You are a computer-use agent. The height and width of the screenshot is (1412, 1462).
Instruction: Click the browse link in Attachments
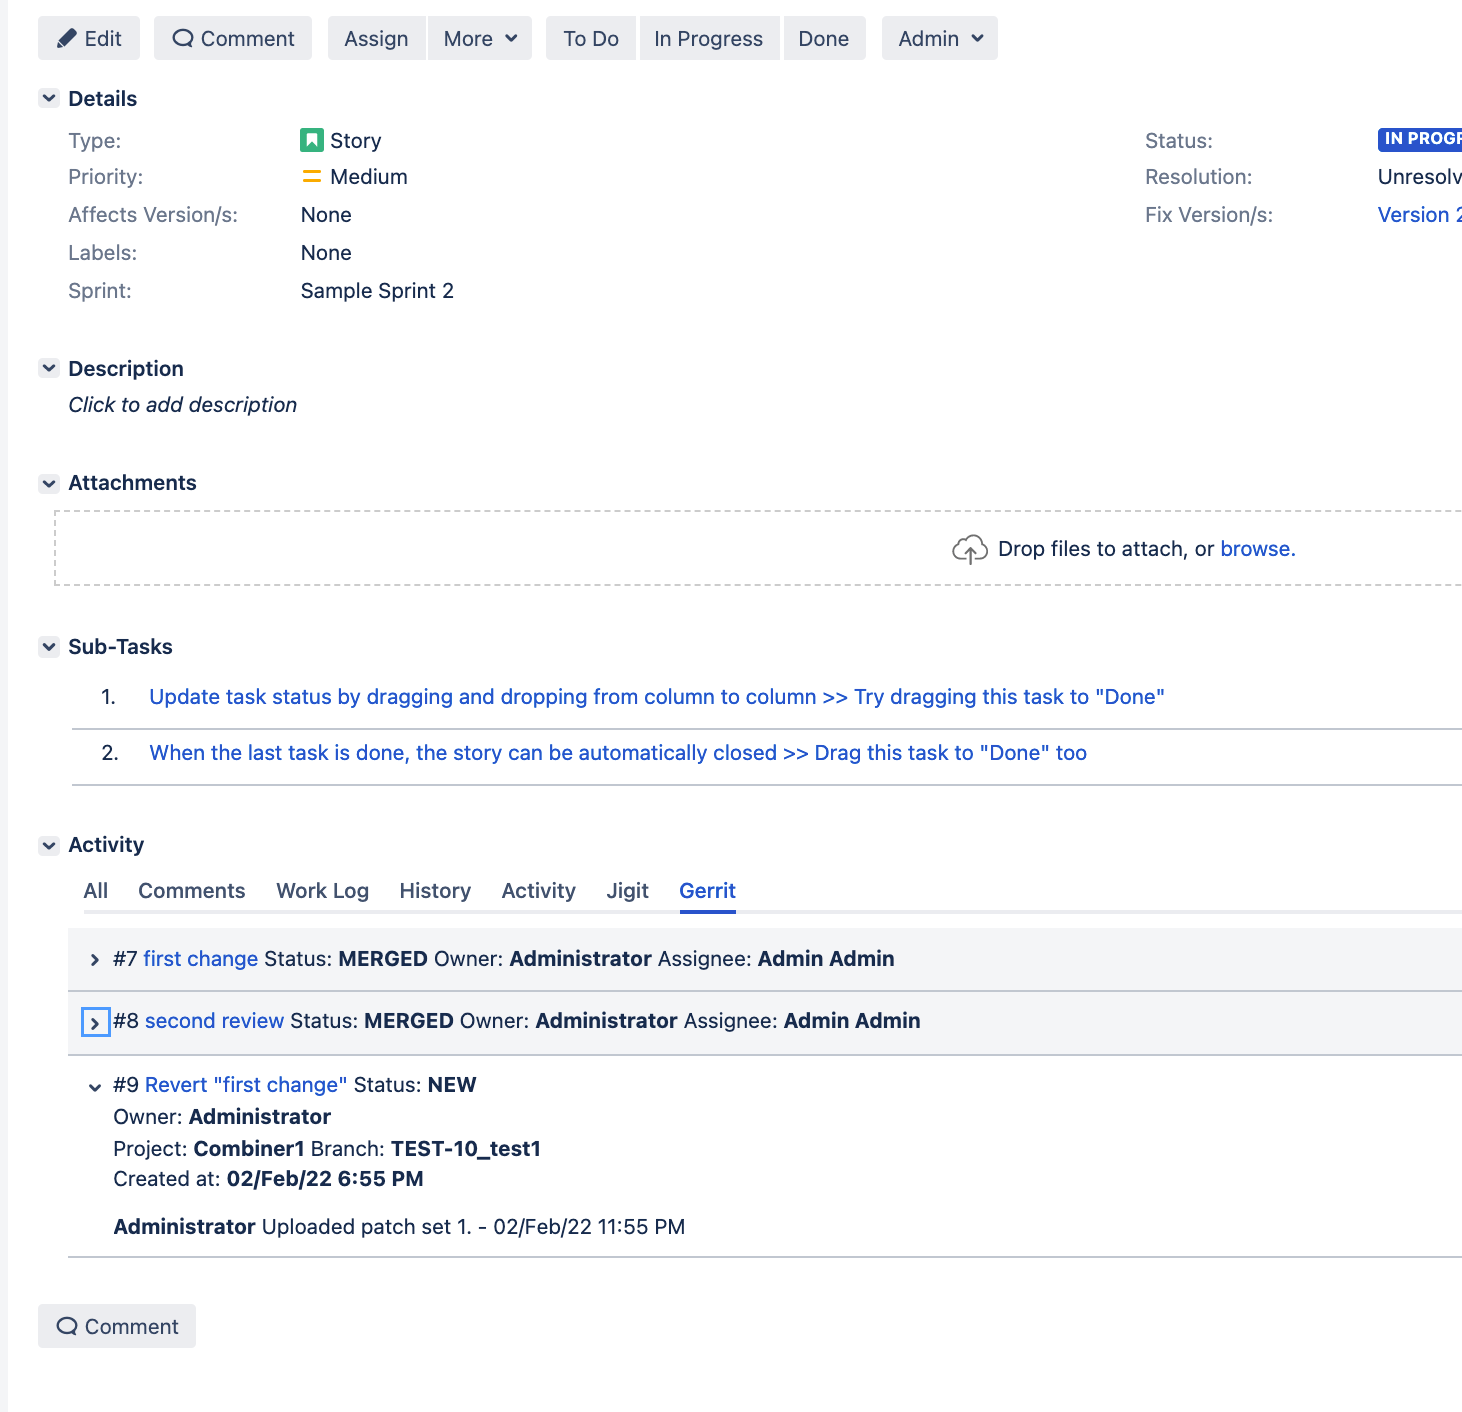pos(1257,548)
